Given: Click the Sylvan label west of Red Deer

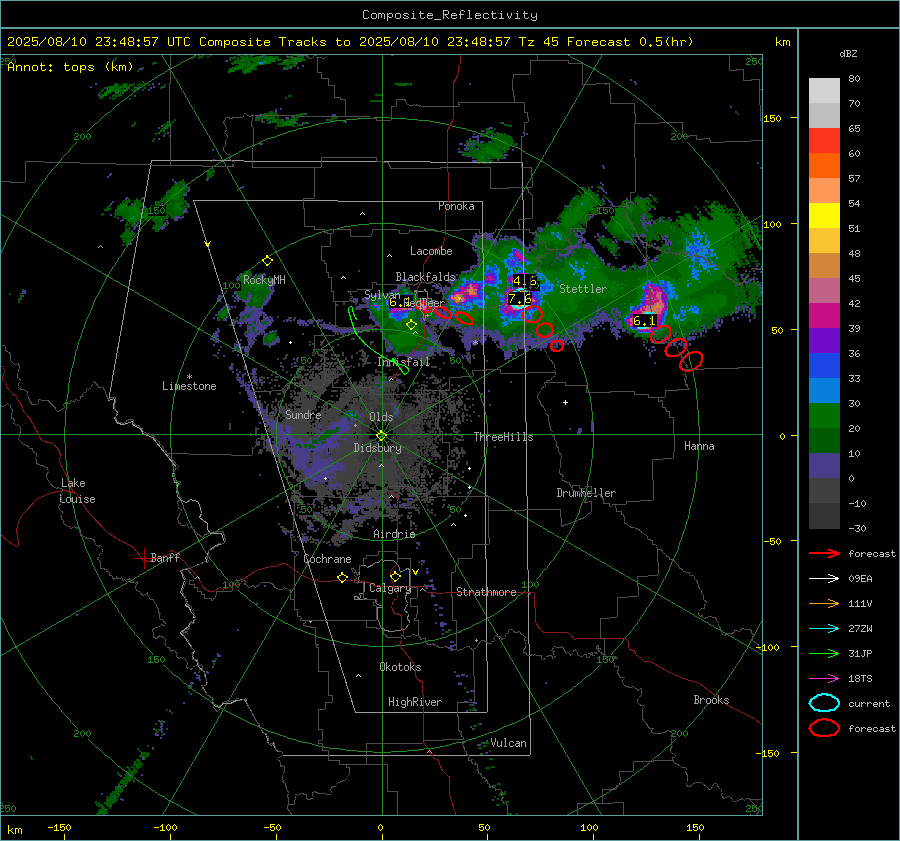Looking at the screenshot, I should [x=382, y=294].
